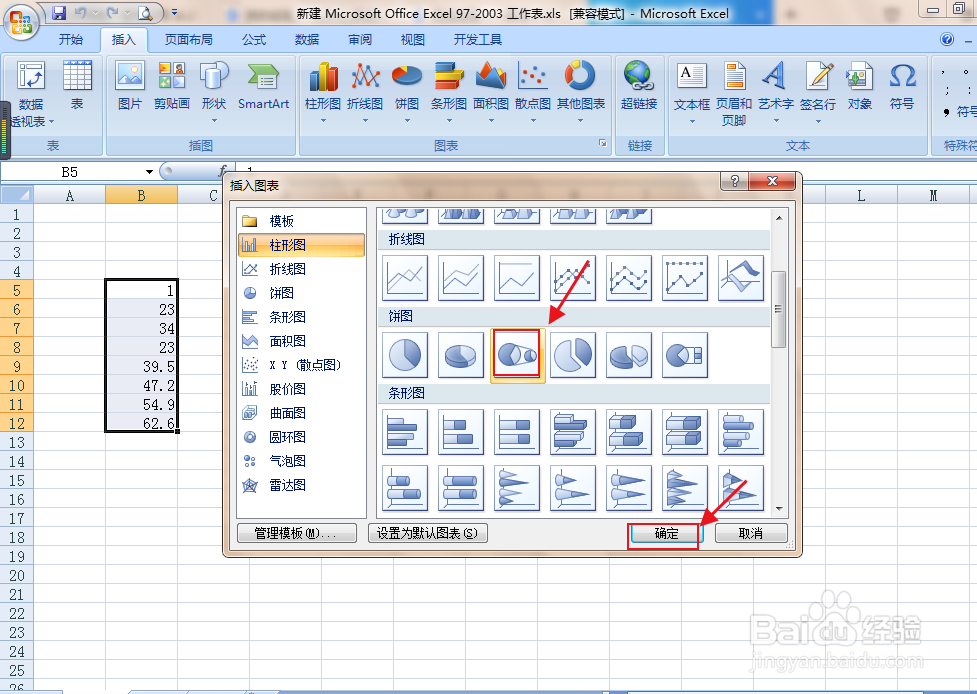
Task: Open the line chart (折线图) ribbon button
Action: 365,92
